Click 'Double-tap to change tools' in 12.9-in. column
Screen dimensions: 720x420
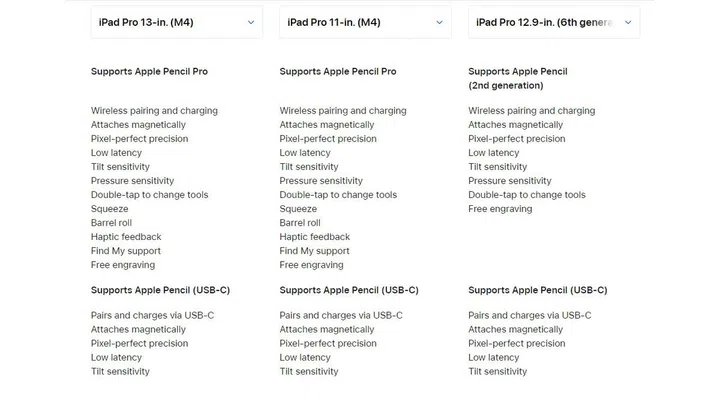(527, 195)
